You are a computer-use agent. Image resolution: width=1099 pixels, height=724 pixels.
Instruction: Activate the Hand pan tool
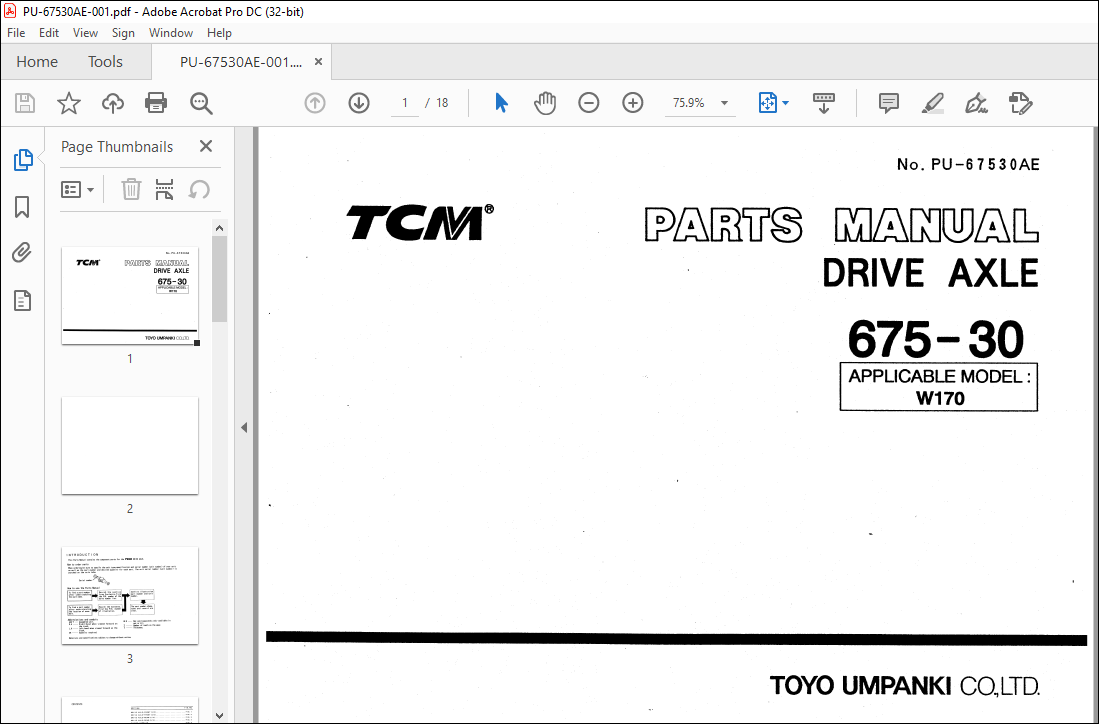coord(545,103)
